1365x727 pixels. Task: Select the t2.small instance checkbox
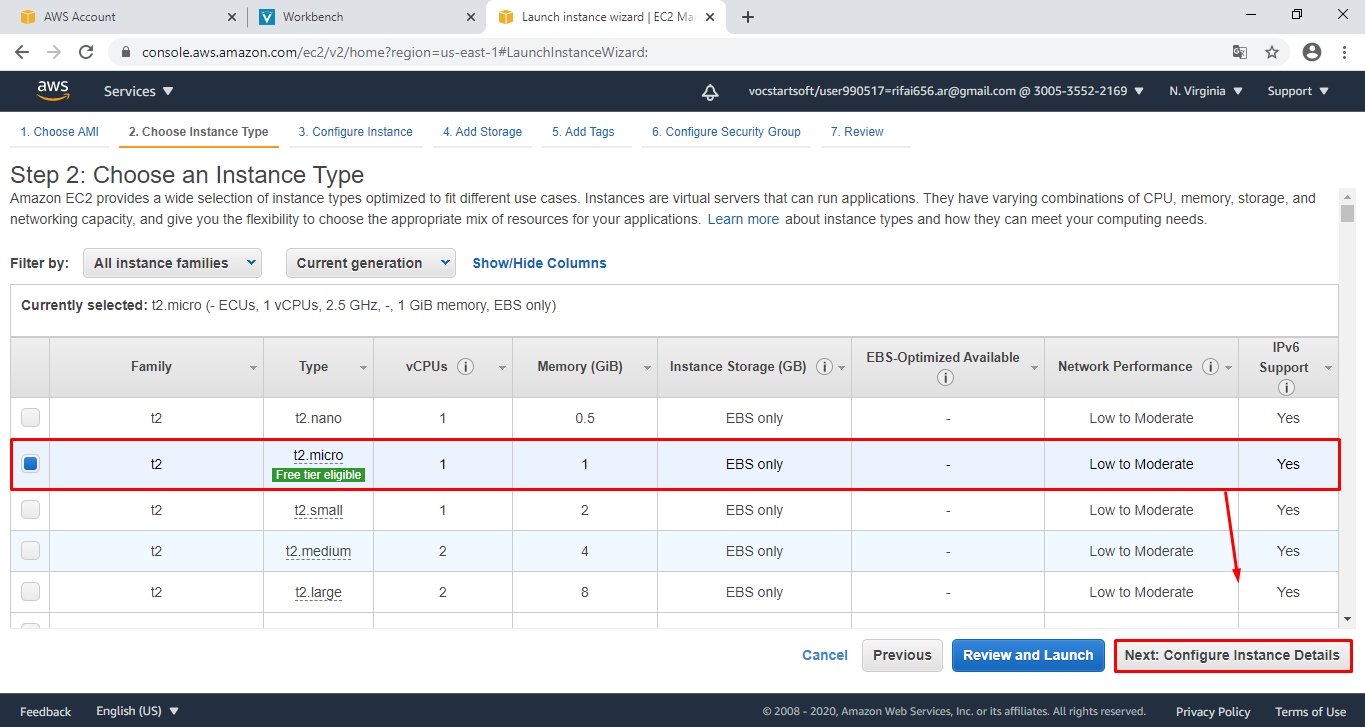click(31, 510)
